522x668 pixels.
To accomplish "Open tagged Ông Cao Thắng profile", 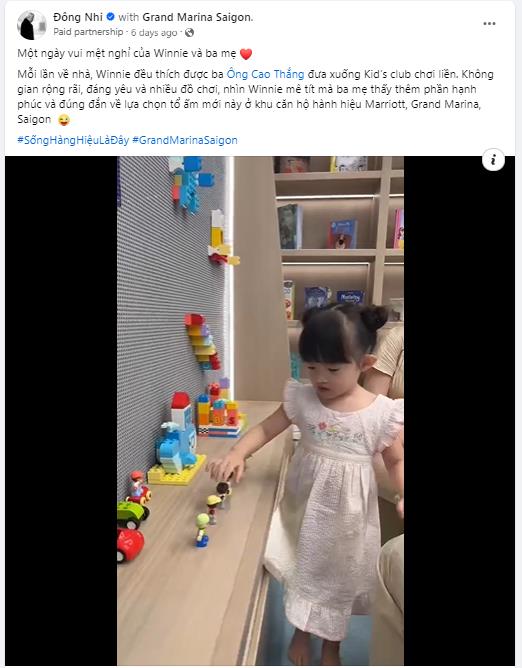I will 265,74.
